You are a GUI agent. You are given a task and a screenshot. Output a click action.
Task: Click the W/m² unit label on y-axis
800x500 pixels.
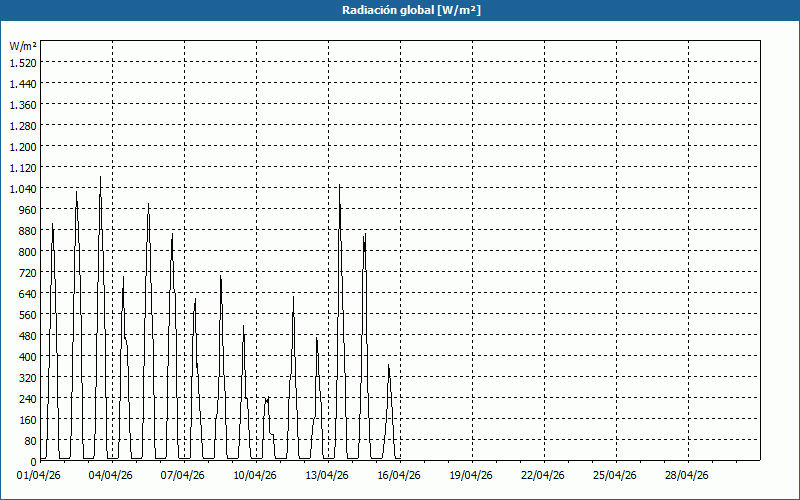tap(23, 46)
